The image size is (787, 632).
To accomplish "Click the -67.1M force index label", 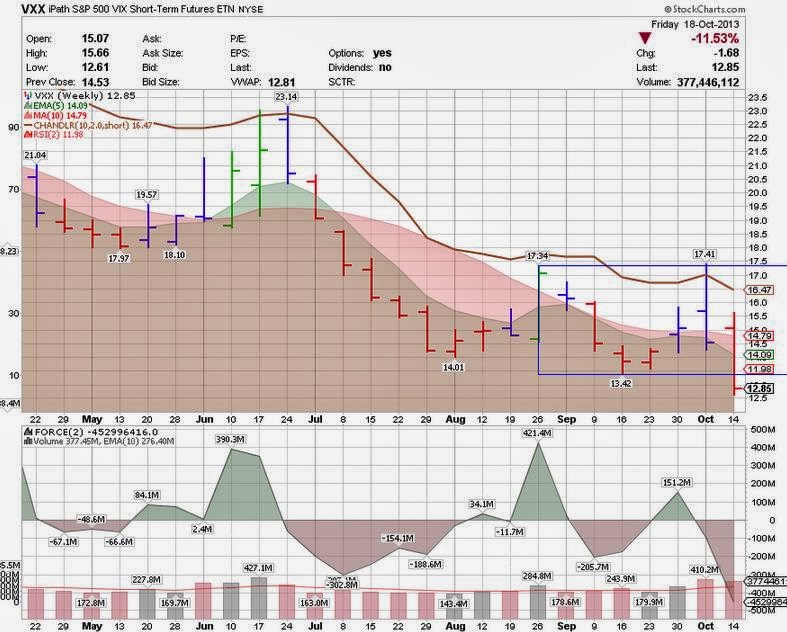I will pyautogui.click(x=63, y=542).
